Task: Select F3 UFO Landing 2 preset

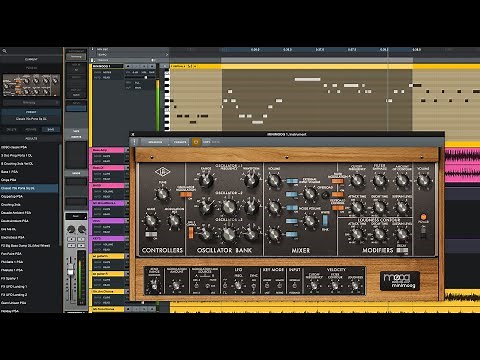Action: [29, 295]
